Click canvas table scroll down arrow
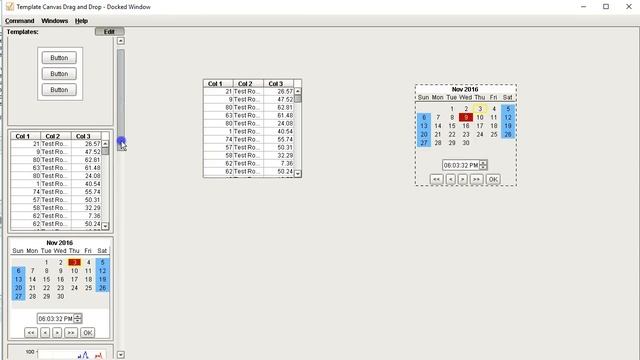The image size is (640, 360). pyautogui.click(x=298, y=174)
